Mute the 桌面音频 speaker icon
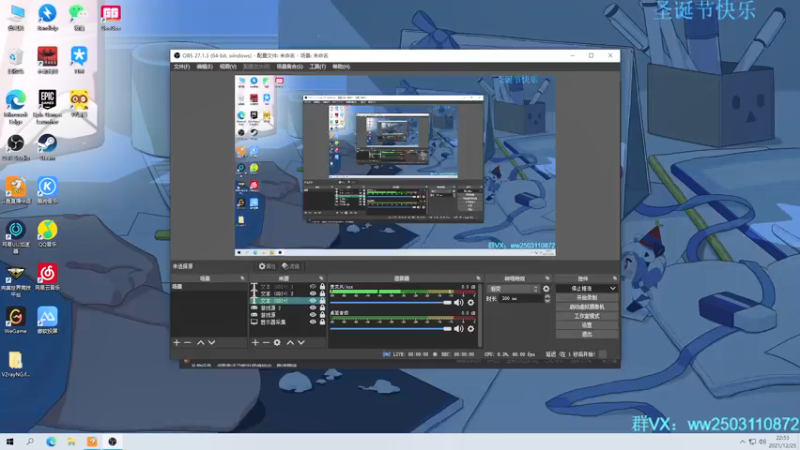The image size is (800, 450). [x=459, y=329]
